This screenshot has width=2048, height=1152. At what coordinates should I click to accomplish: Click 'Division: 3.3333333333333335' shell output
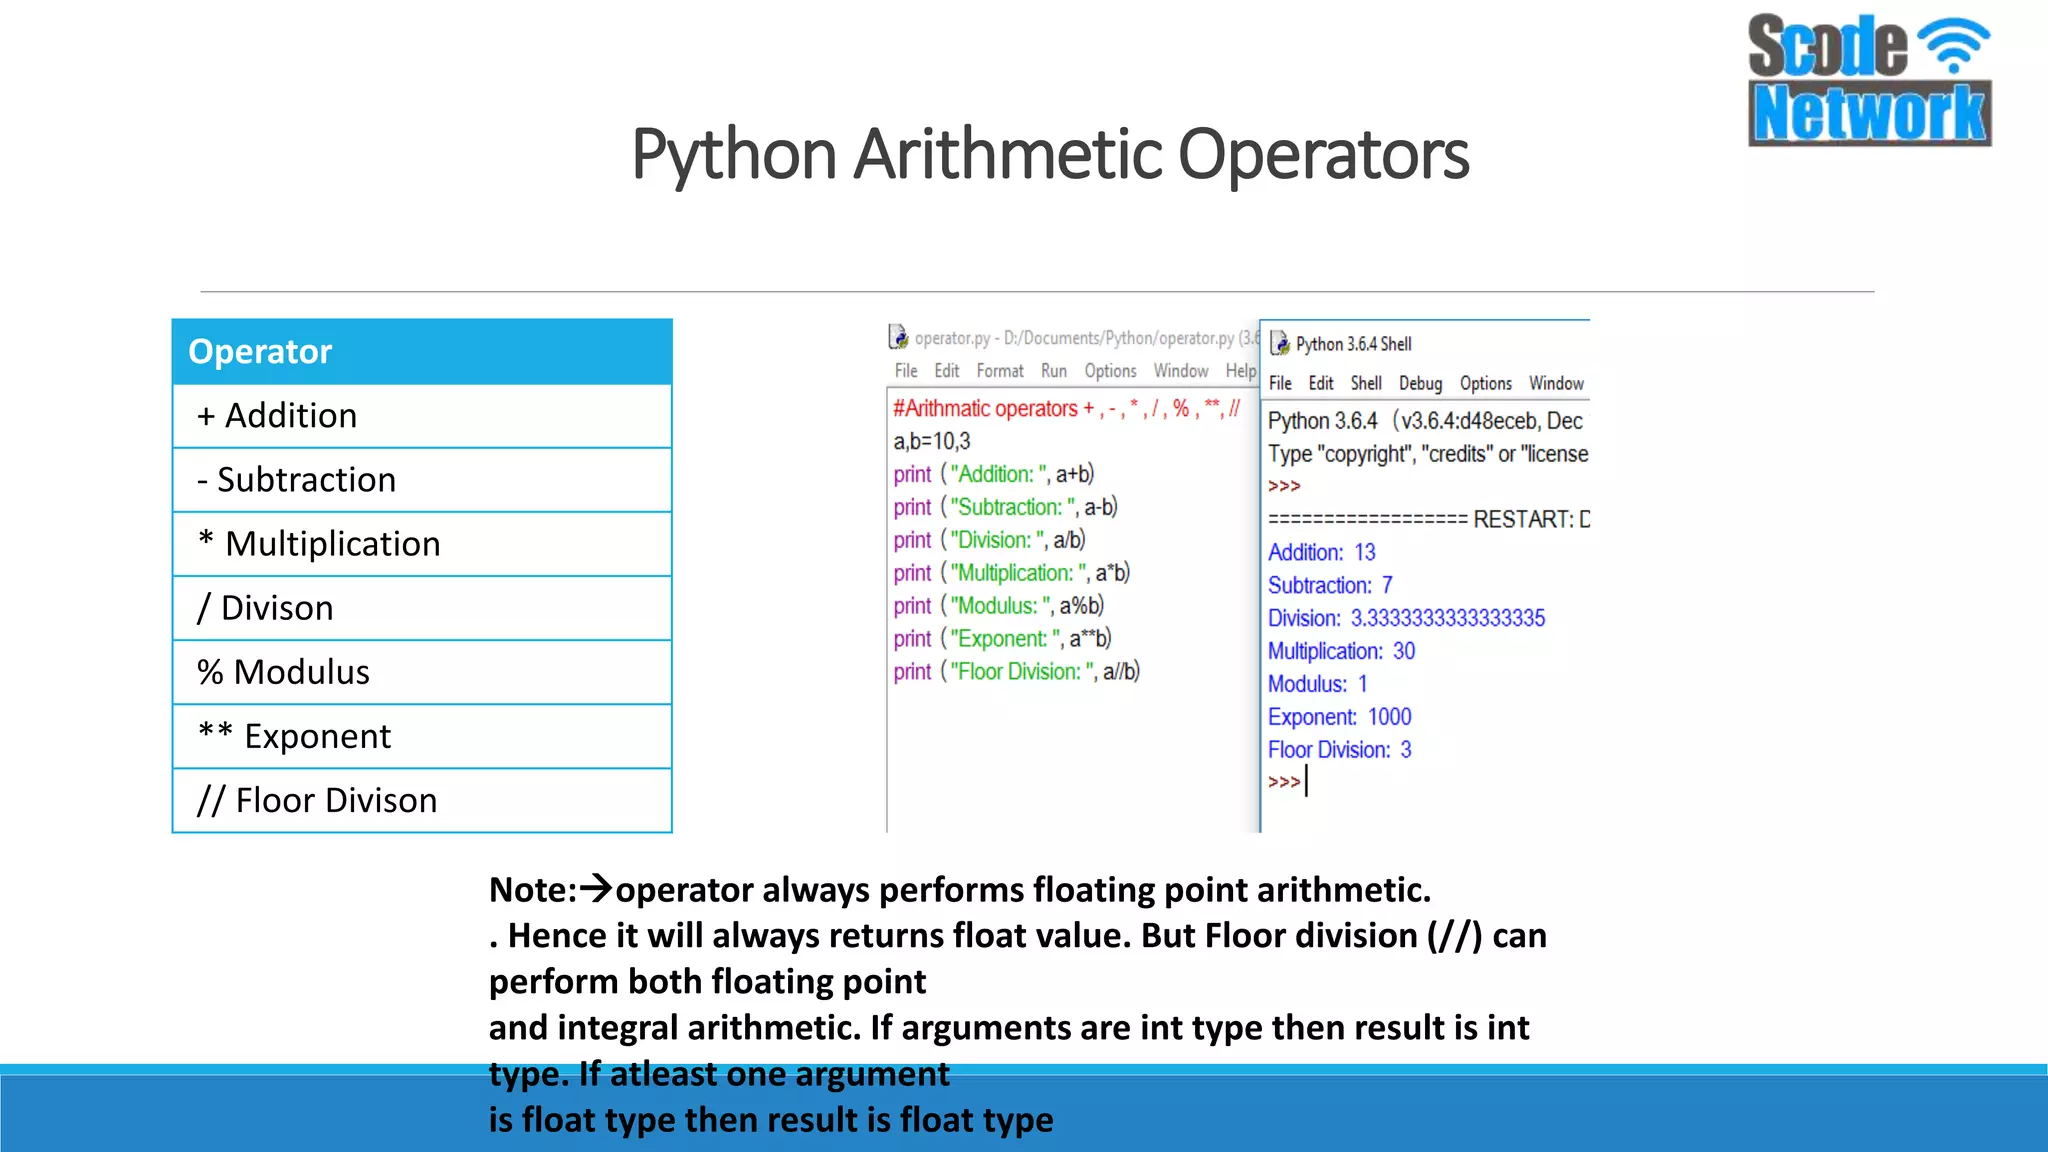pyautogui.click(x=1406, y=618)
